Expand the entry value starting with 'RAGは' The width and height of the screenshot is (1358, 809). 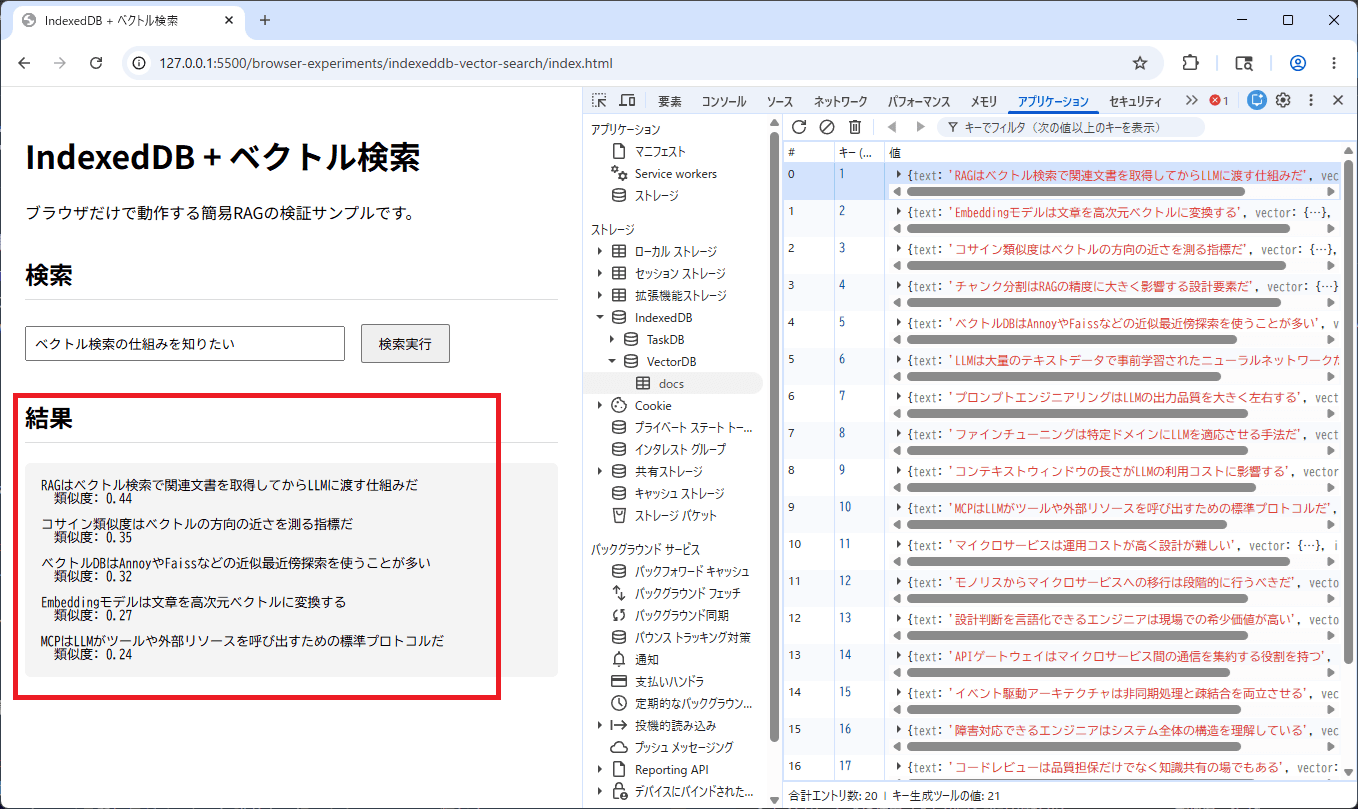point(899,174)
